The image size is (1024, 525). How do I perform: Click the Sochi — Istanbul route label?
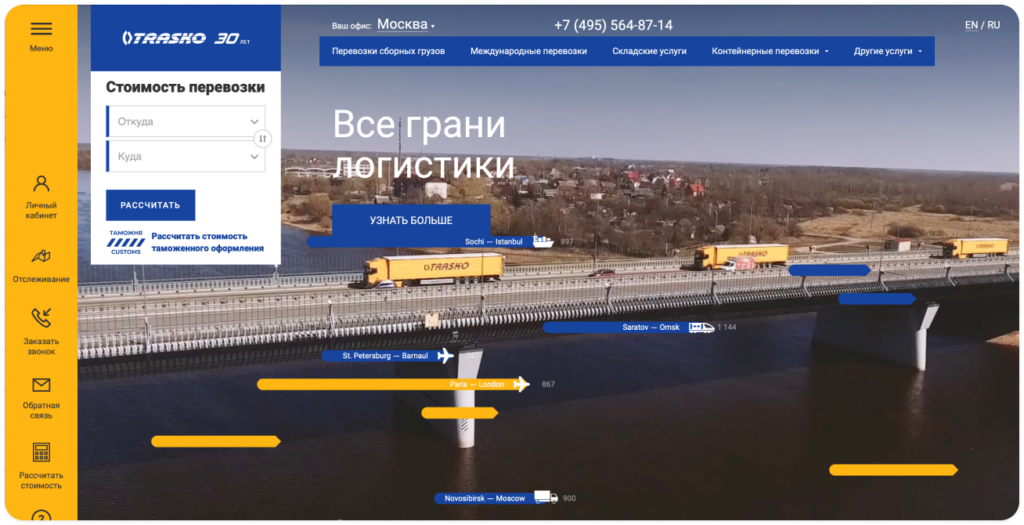point(494,242)
